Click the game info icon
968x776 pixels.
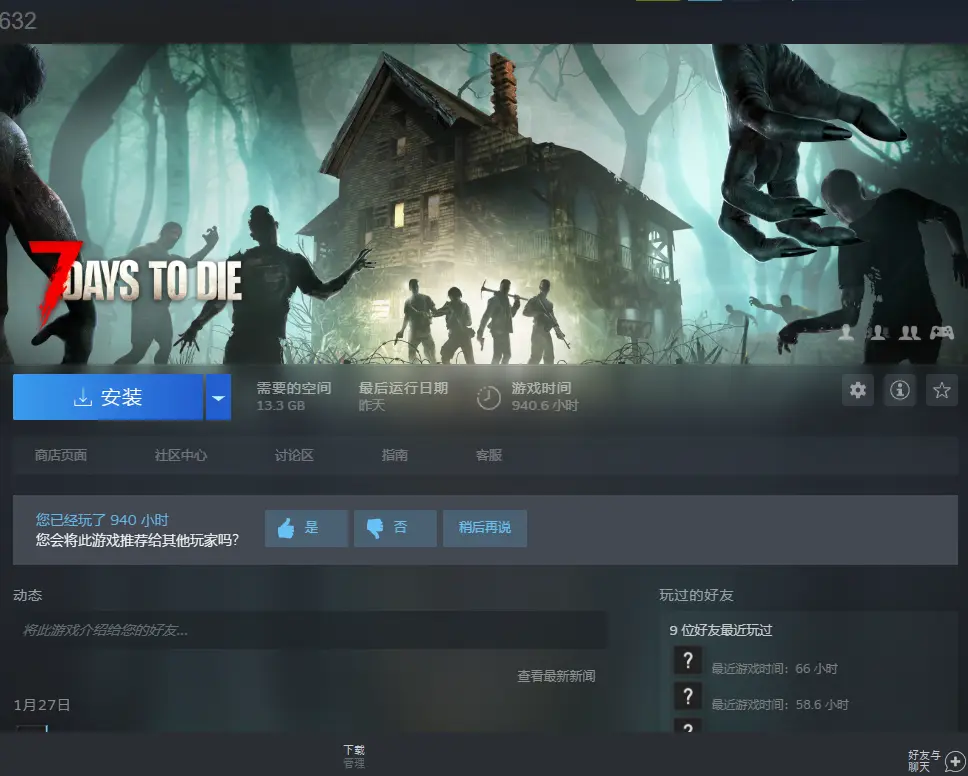coord(899,390)
